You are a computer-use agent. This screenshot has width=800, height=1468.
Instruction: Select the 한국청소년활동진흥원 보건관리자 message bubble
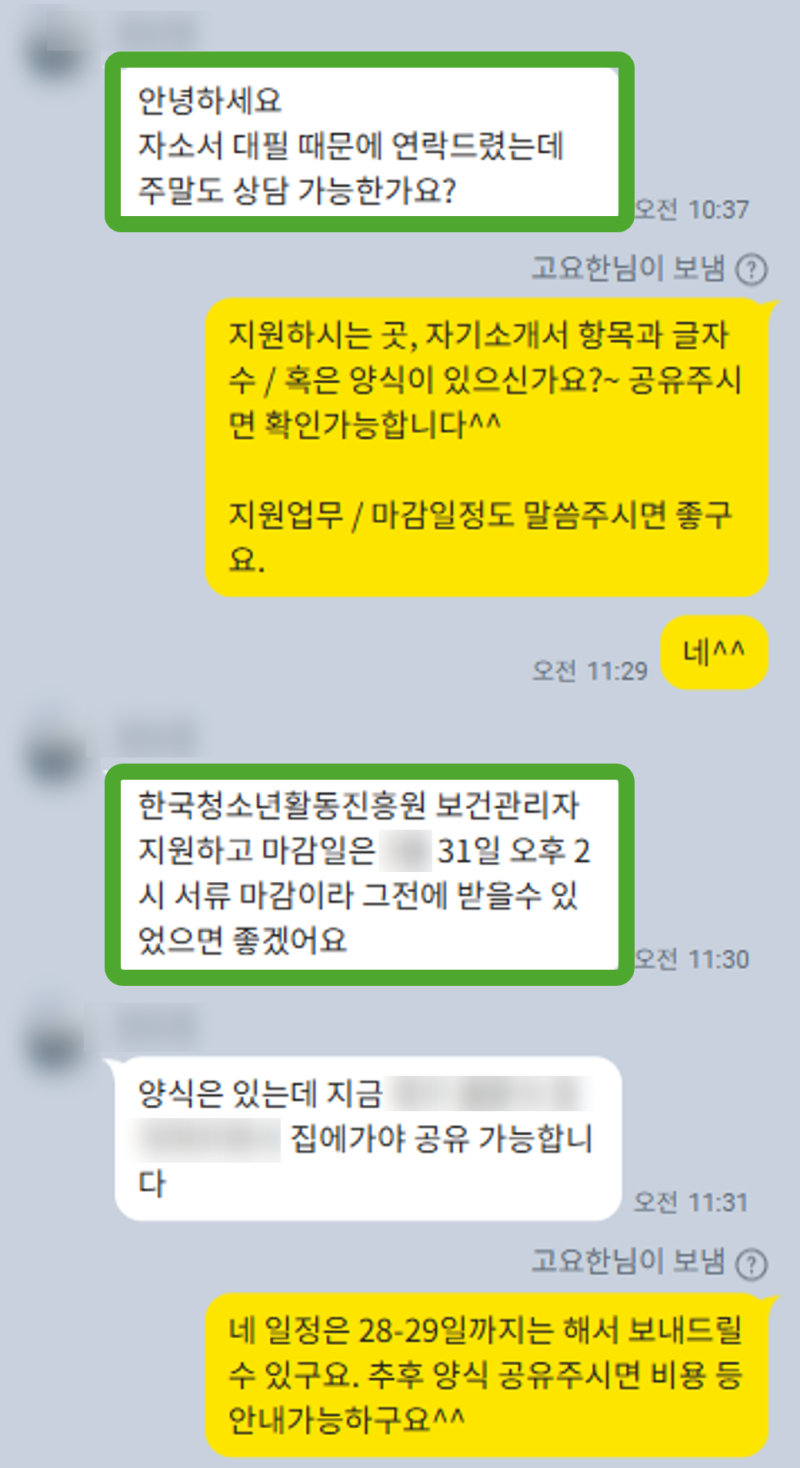pos(369,875)
